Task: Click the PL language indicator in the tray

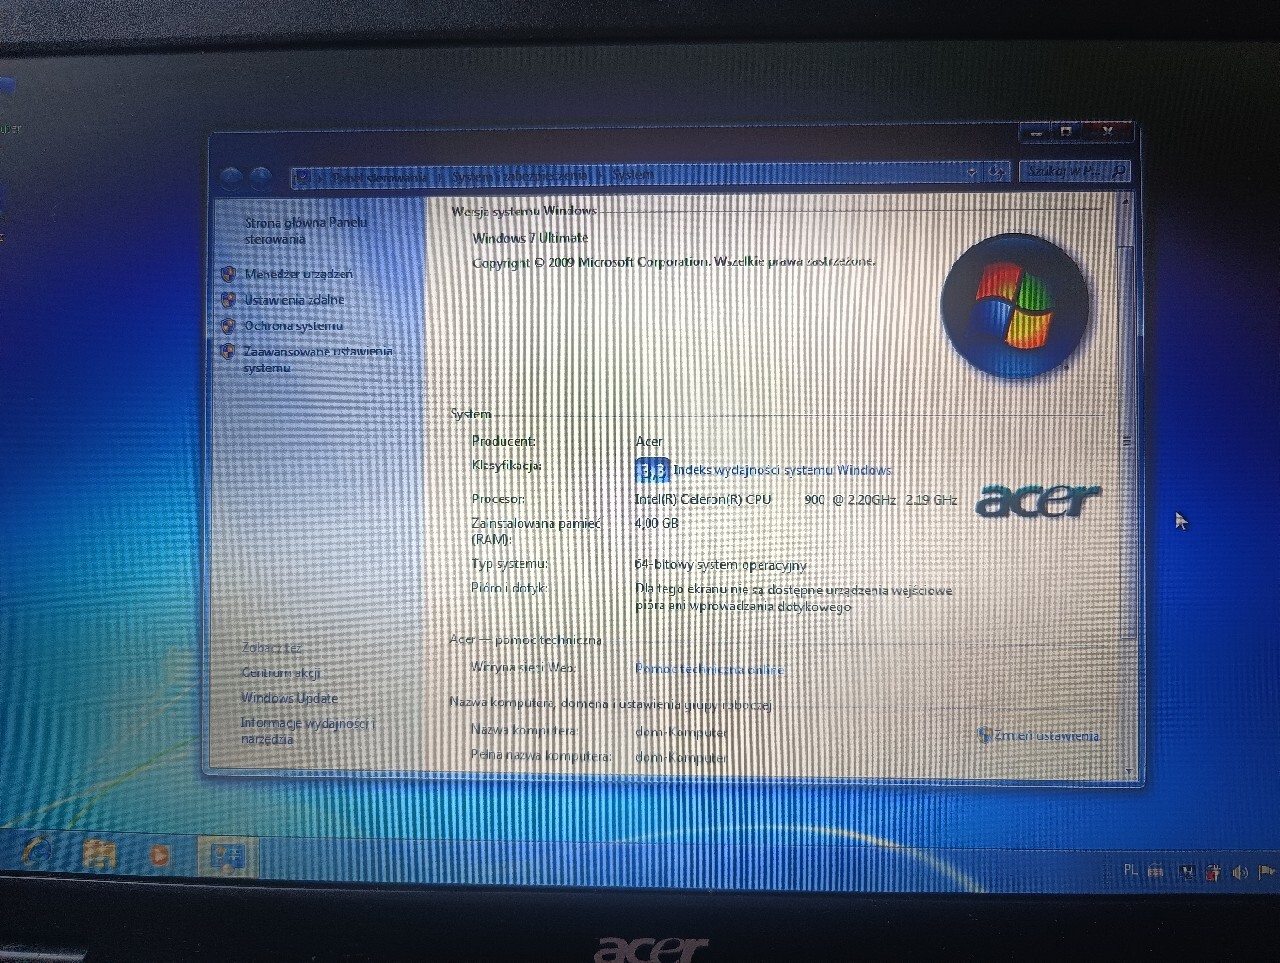Action: [x=1131, y=871]
